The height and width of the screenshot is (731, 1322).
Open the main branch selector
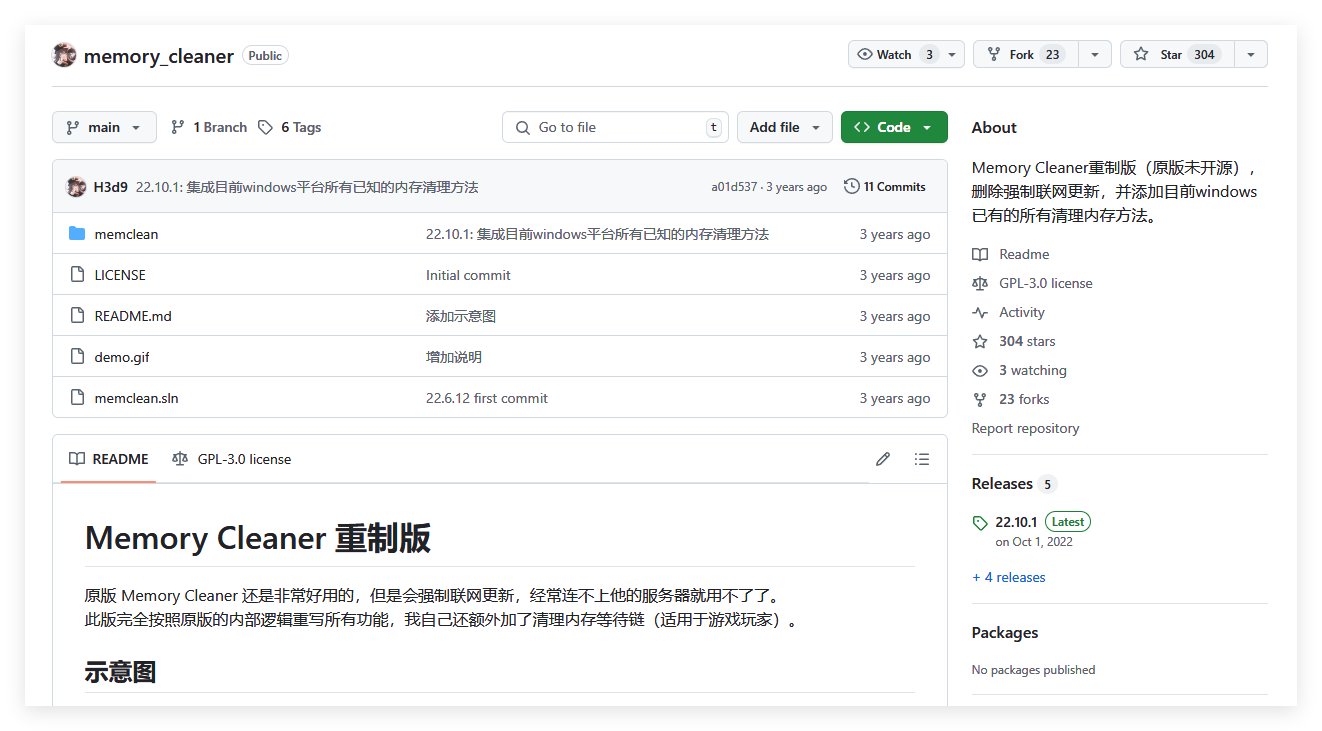pyautogui.click(x=104, y=127)
